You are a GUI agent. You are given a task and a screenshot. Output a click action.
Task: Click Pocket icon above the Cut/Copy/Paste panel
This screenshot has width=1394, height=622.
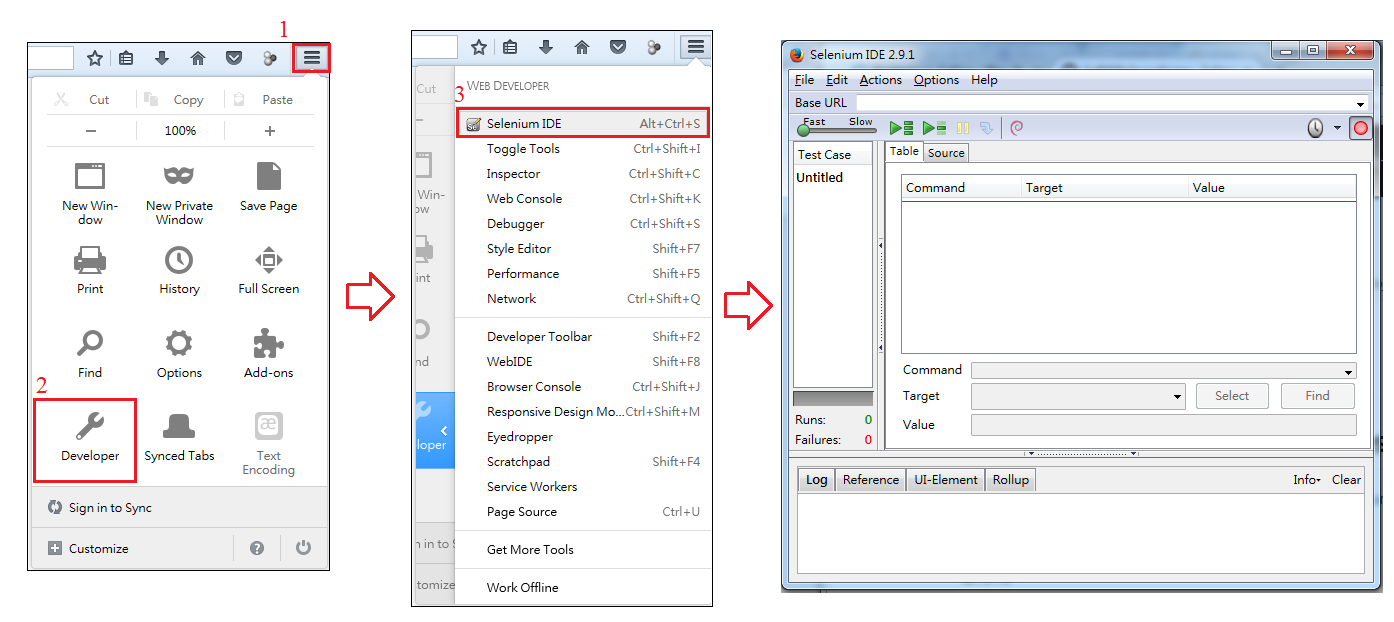point(234,58)
